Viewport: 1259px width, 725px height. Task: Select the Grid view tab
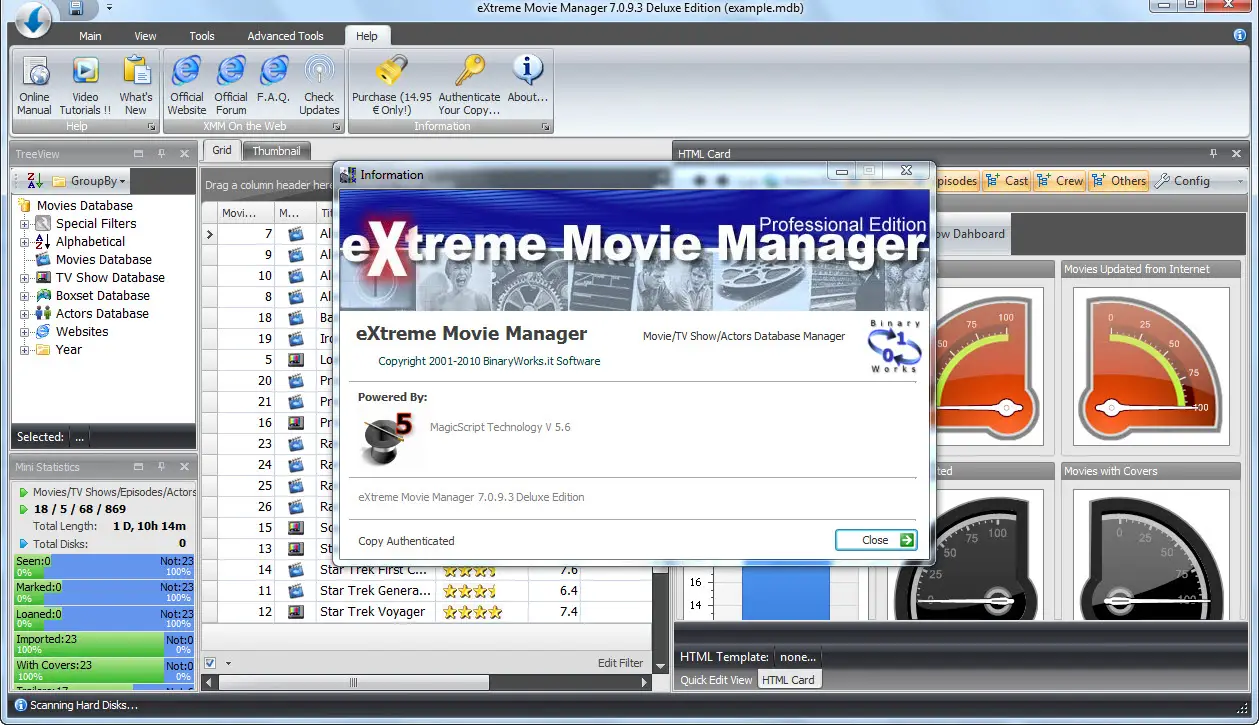(x=222, y=151)
